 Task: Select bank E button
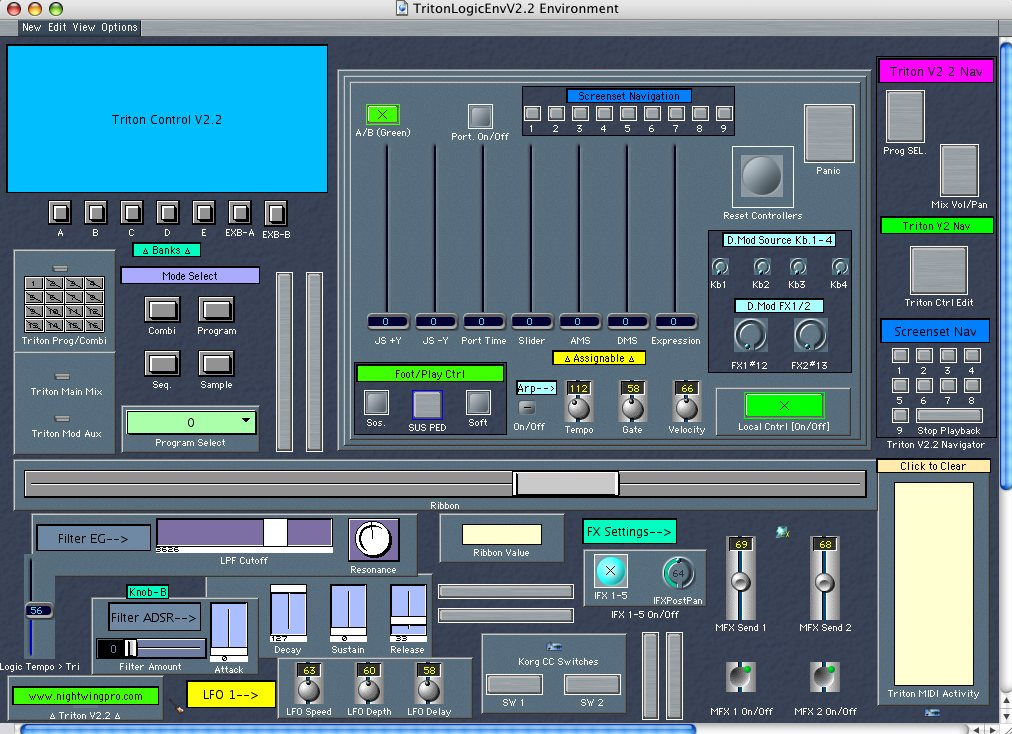point(204,212)
